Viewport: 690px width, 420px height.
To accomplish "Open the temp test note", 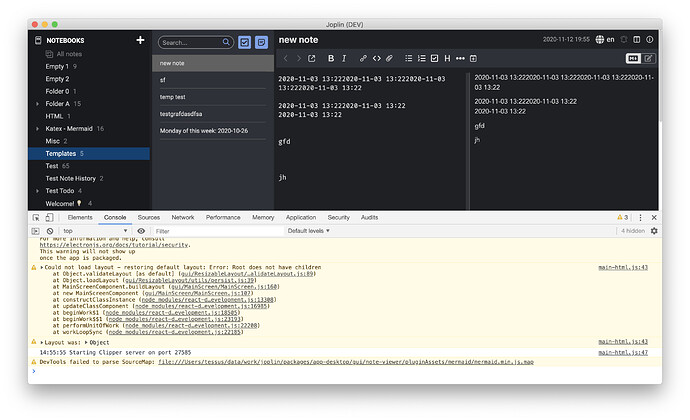I will pyautogui.click(x=213, y=97).
